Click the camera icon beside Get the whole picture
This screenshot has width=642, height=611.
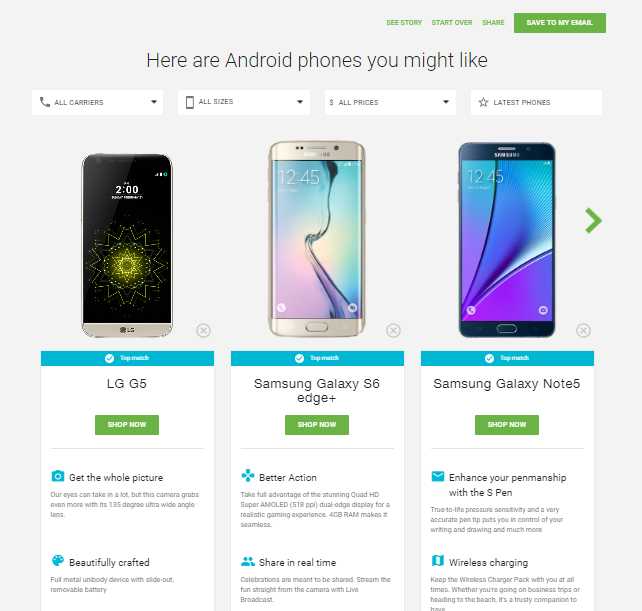click(58, 476)
